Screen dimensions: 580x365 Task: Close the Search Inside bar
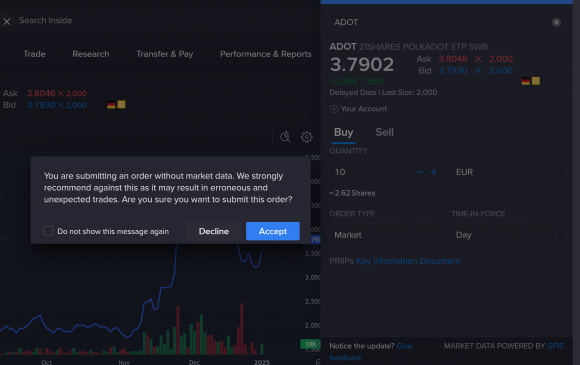pyautogui.click(x=7, y=21)
